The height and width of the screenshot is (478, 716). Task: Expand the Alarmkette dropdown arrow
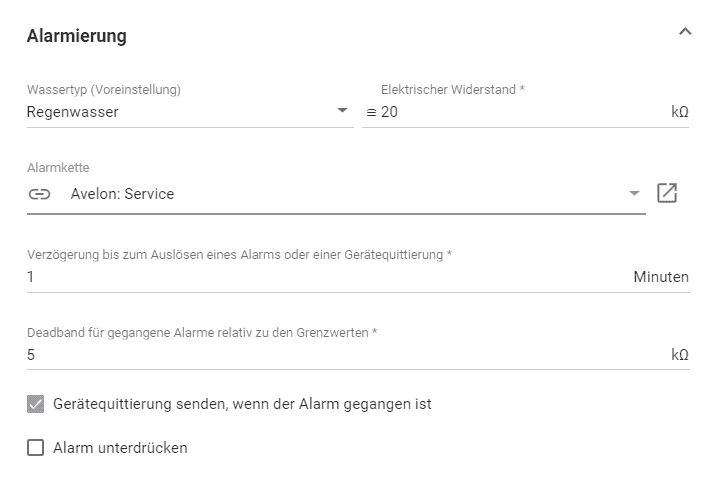point(634,194)
